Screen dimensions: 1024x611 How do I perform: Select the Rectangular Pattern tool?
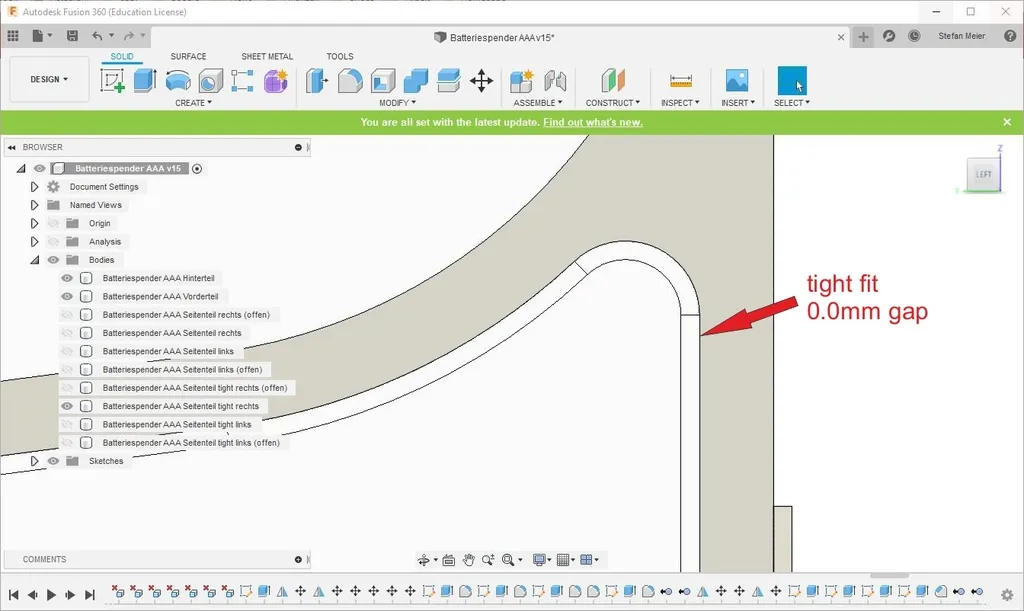(x=242, y=81)
